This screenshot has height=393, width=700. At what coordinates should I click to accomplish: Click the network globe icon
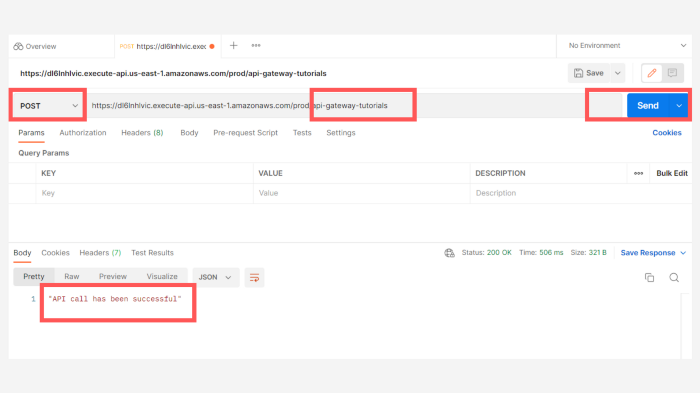pyautogui.click(x=449, y=253)
